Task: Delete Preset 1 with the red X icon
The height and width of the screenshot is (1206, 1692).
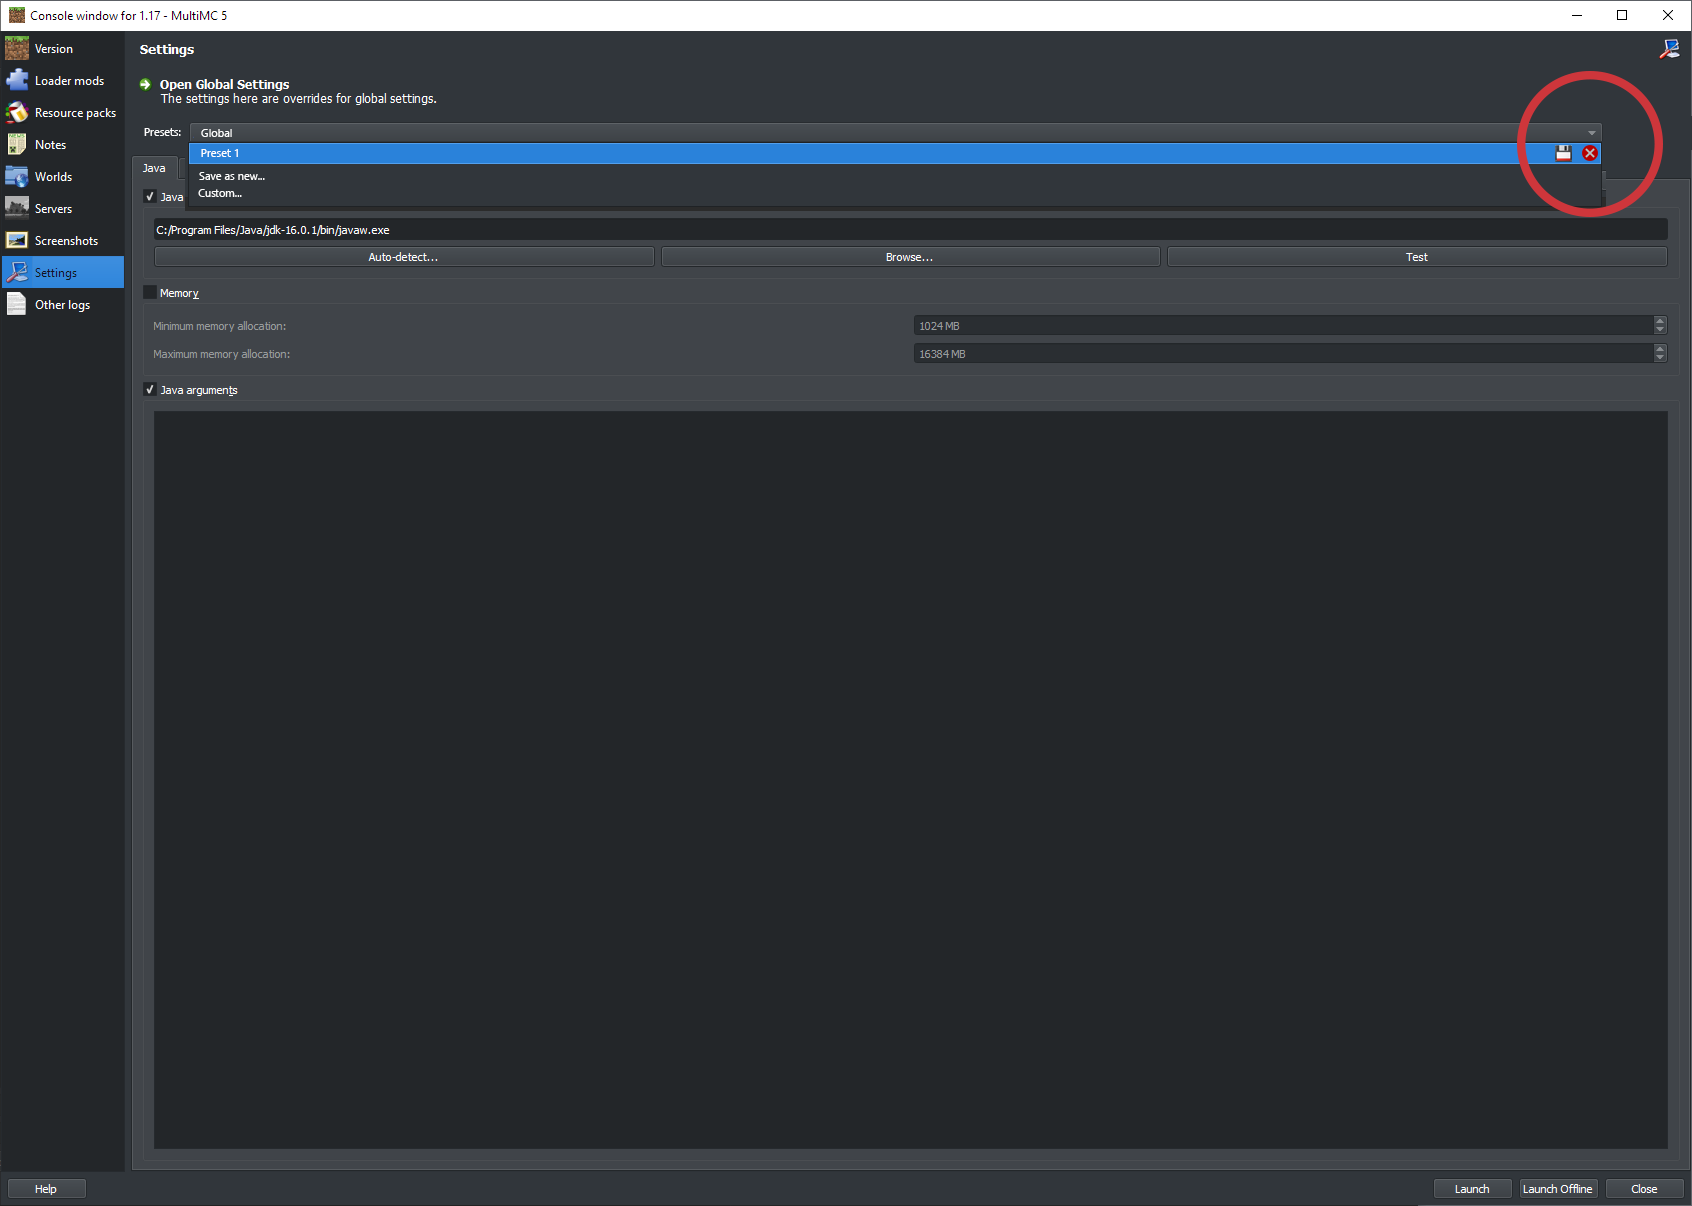Action: [x=1590, y=153]
